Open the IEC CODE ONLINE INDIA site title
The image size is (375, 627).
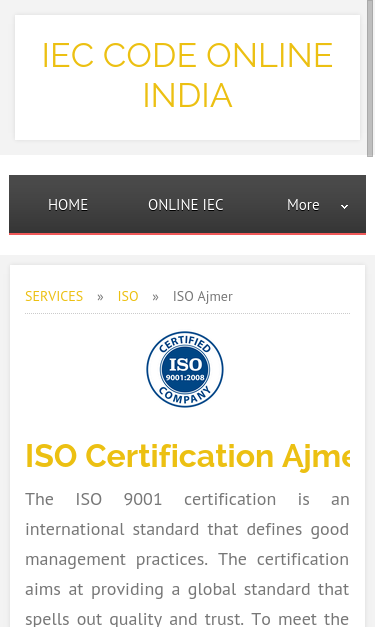187,75
